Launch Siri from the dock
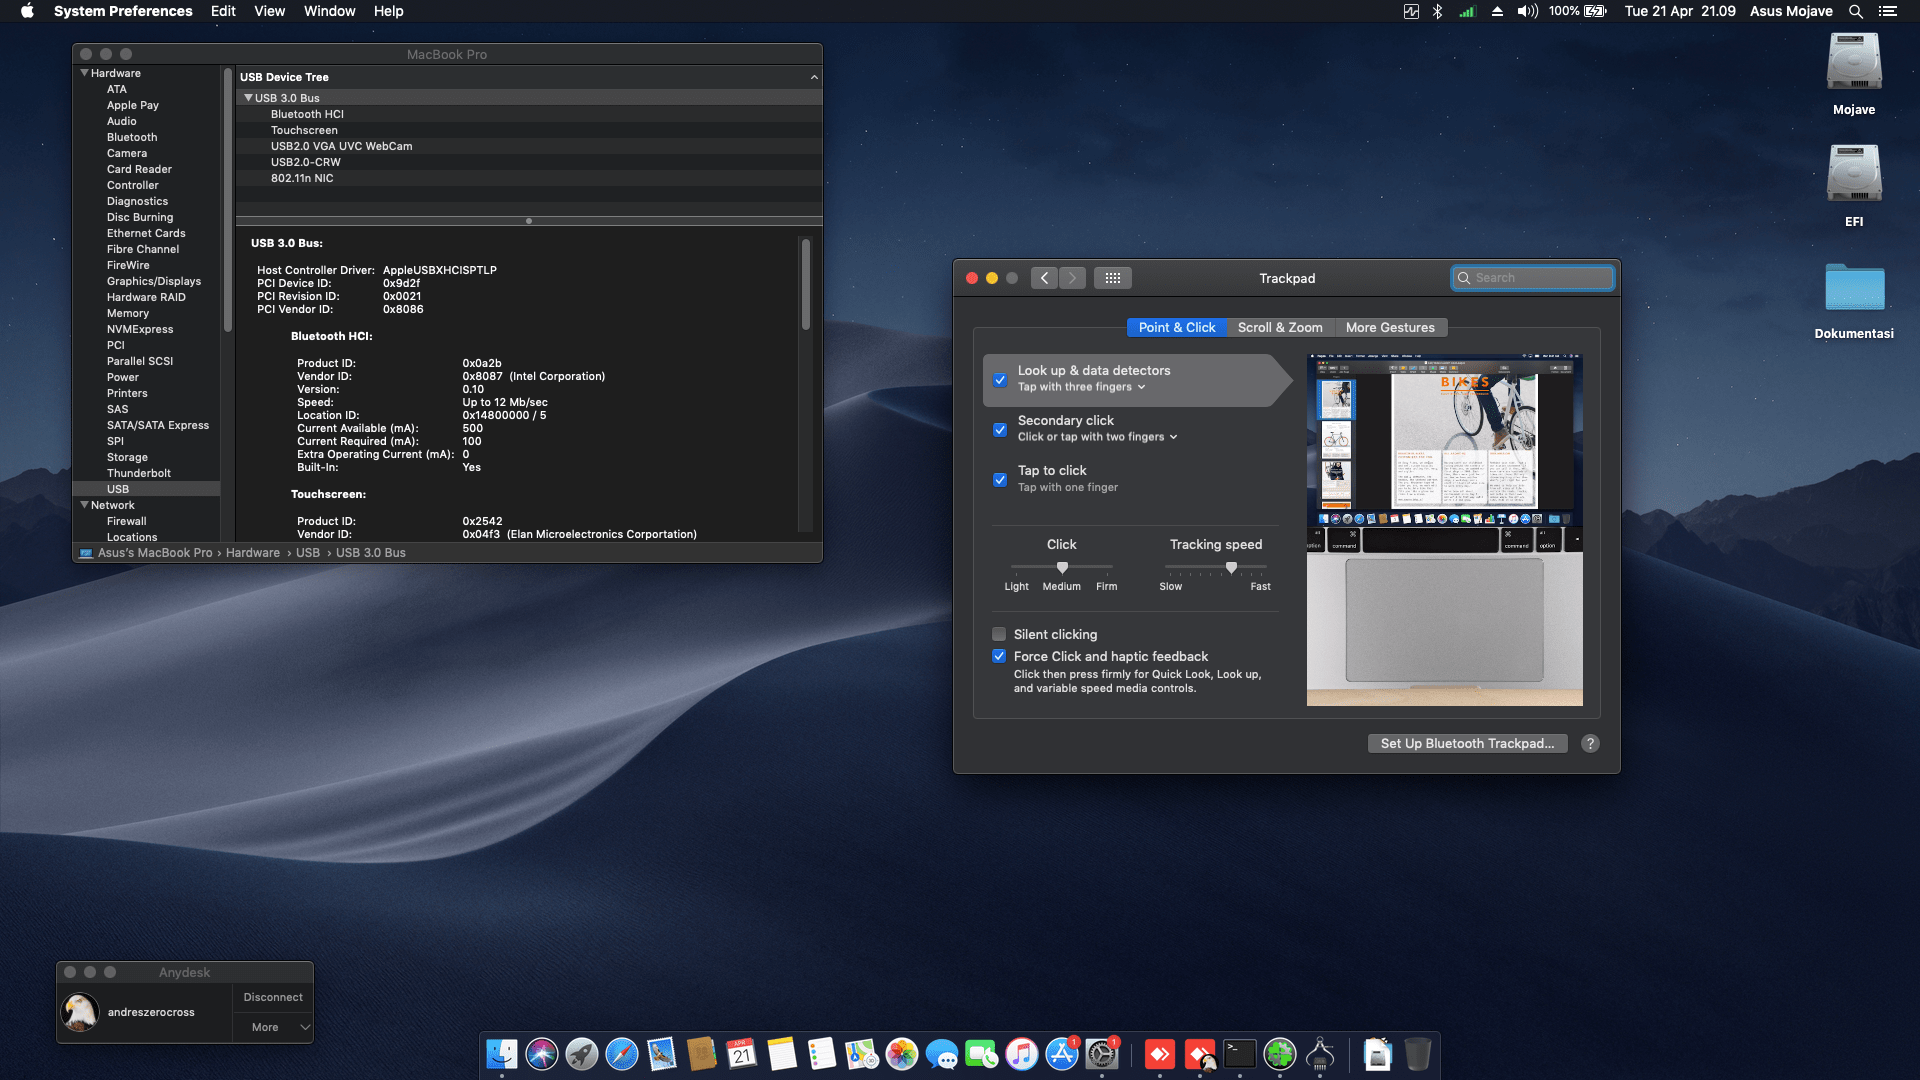The width and height of the screenshot is (1920, 1080). point(542,1054)
